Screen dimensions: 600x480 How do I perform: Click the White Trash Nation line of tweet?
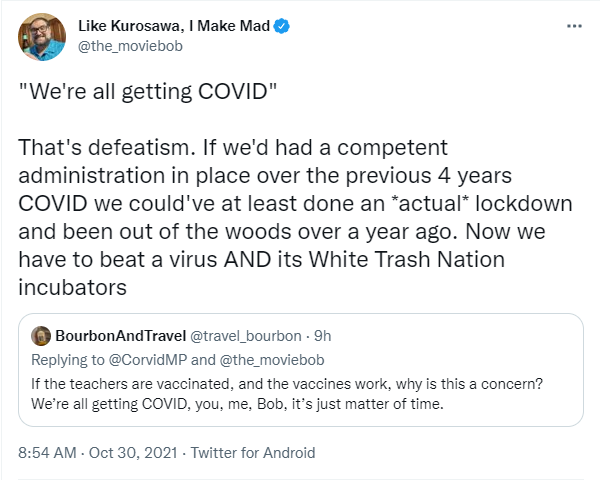coord(261,259)
